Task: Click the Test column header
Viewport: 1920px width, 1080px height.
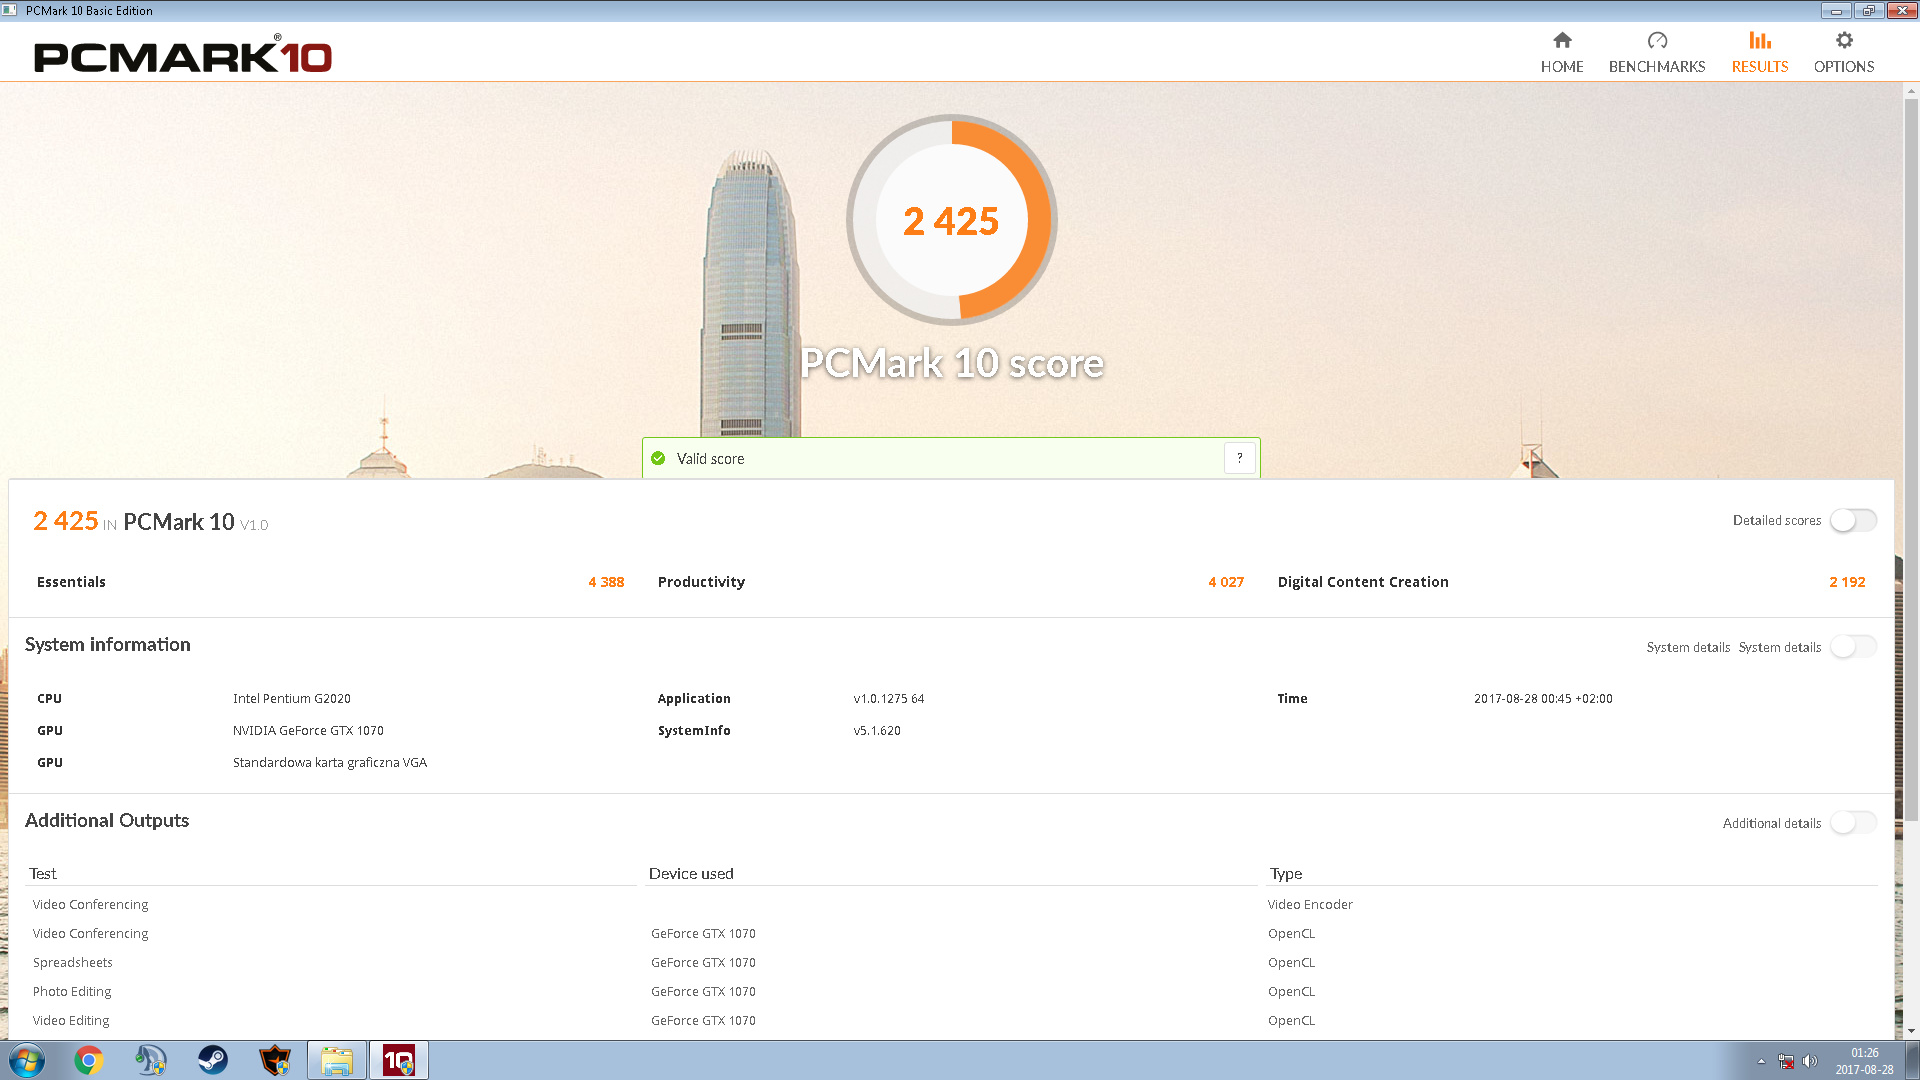Action: coord(43,874)
